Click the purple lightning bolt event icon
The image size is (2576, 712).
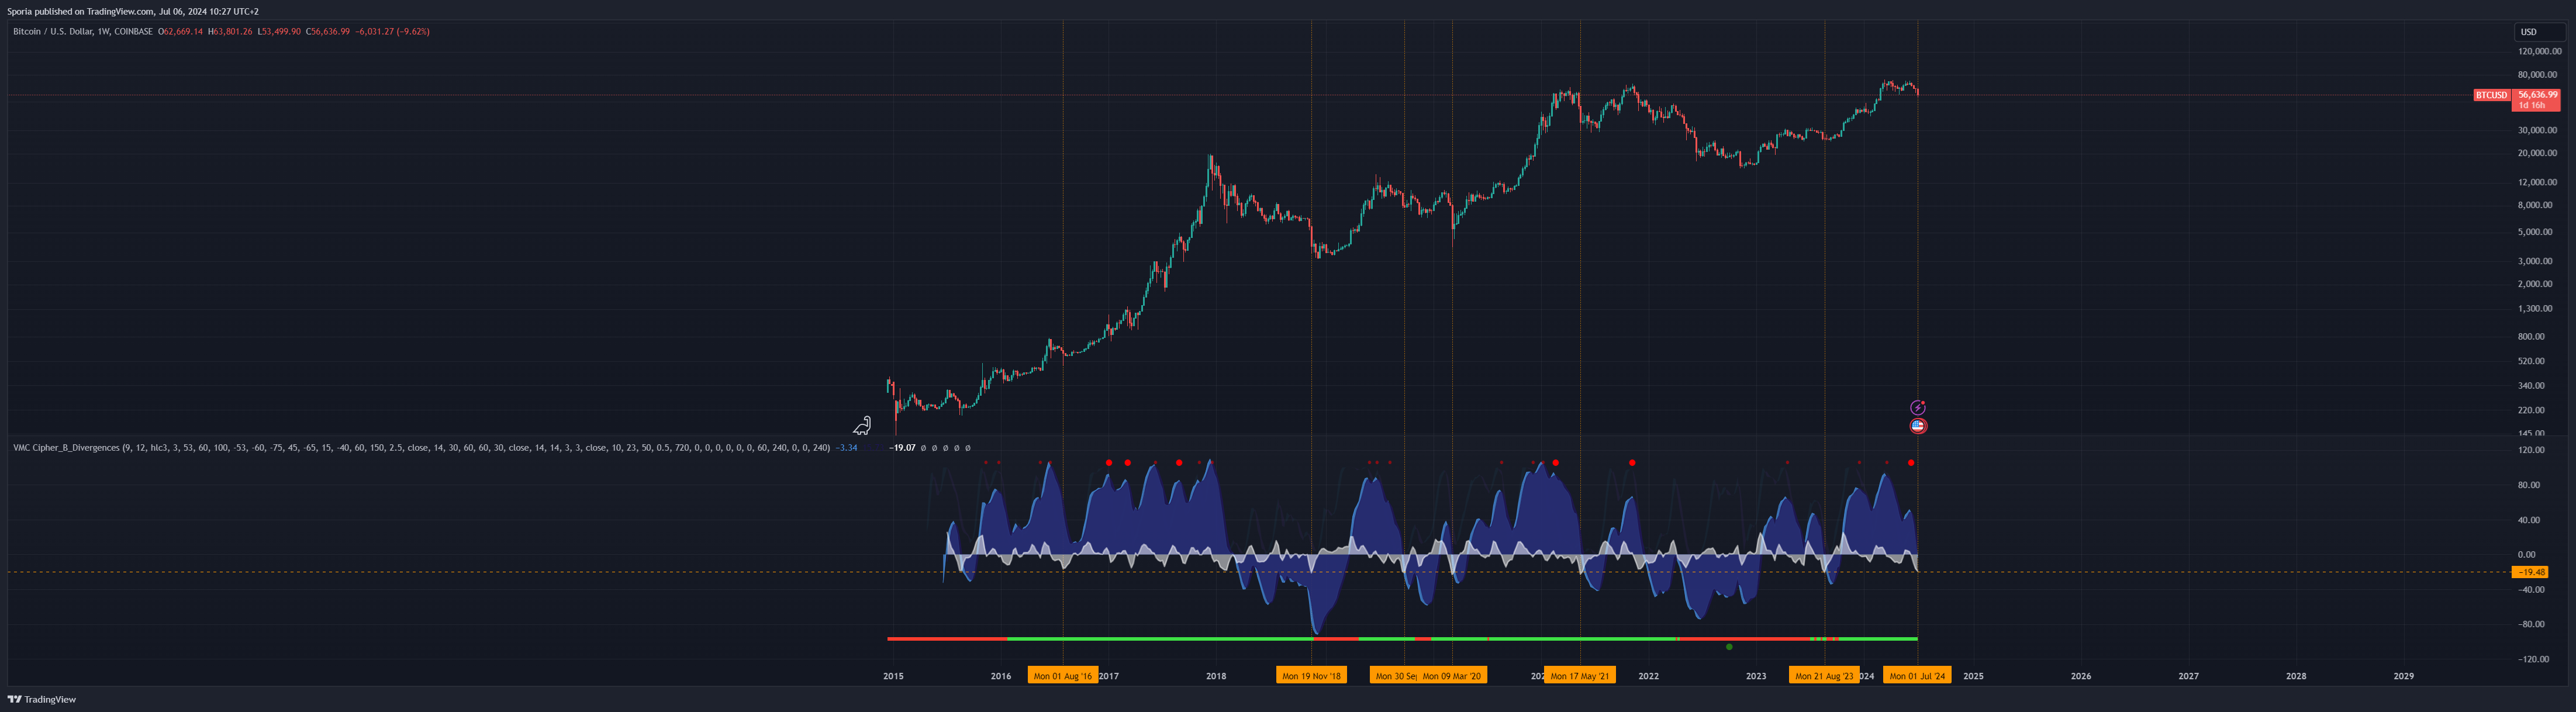point(1917,407)
